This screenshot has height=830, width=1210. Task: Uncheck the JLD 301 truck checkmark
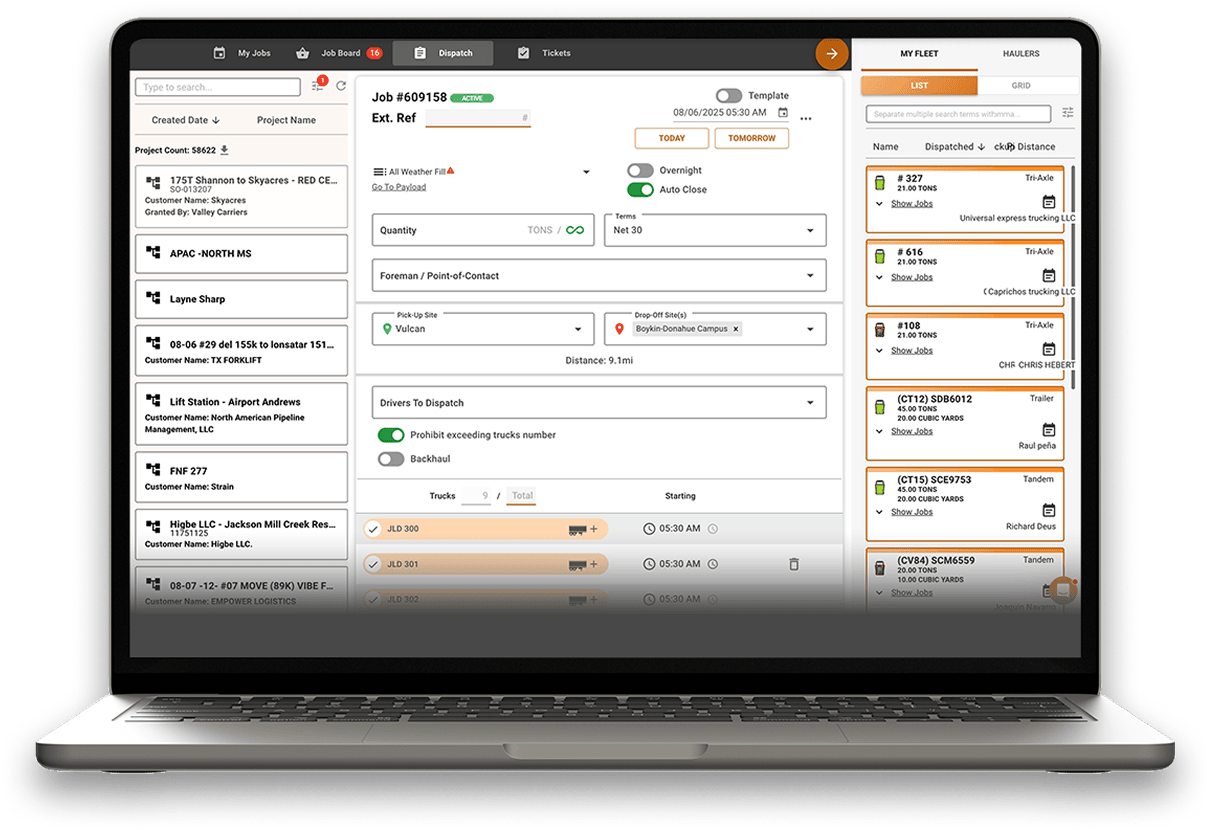373,564
